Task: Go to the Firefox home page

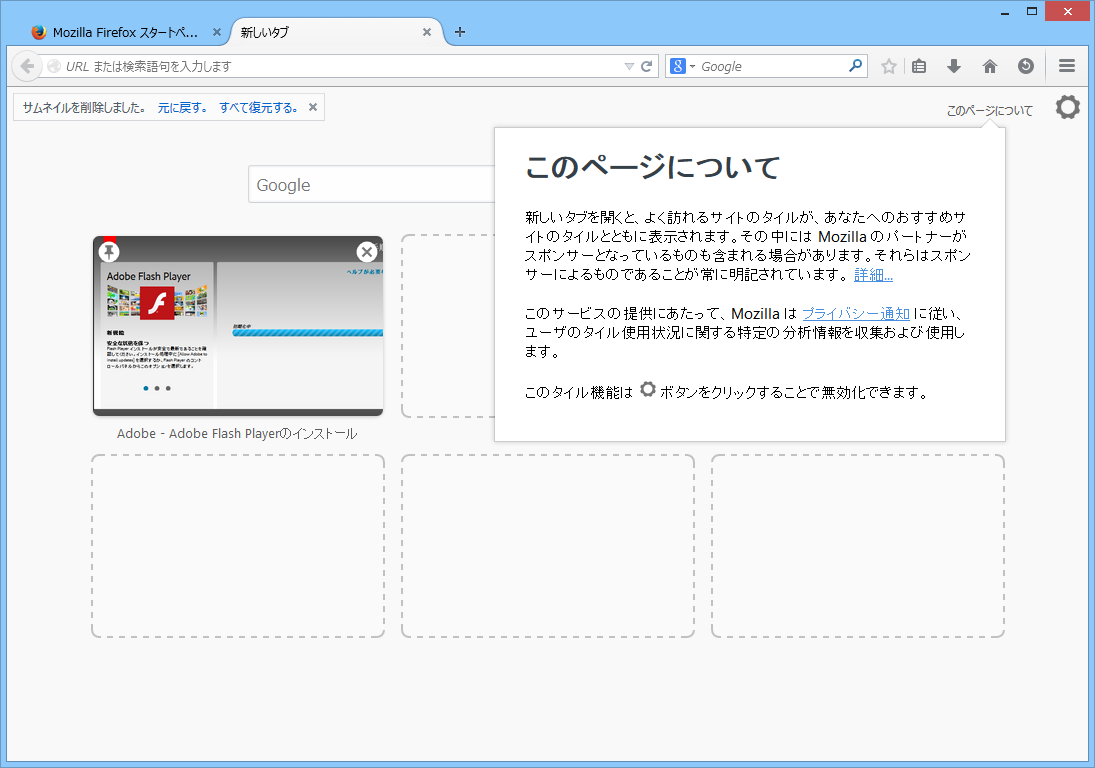Action: (989, 66)
